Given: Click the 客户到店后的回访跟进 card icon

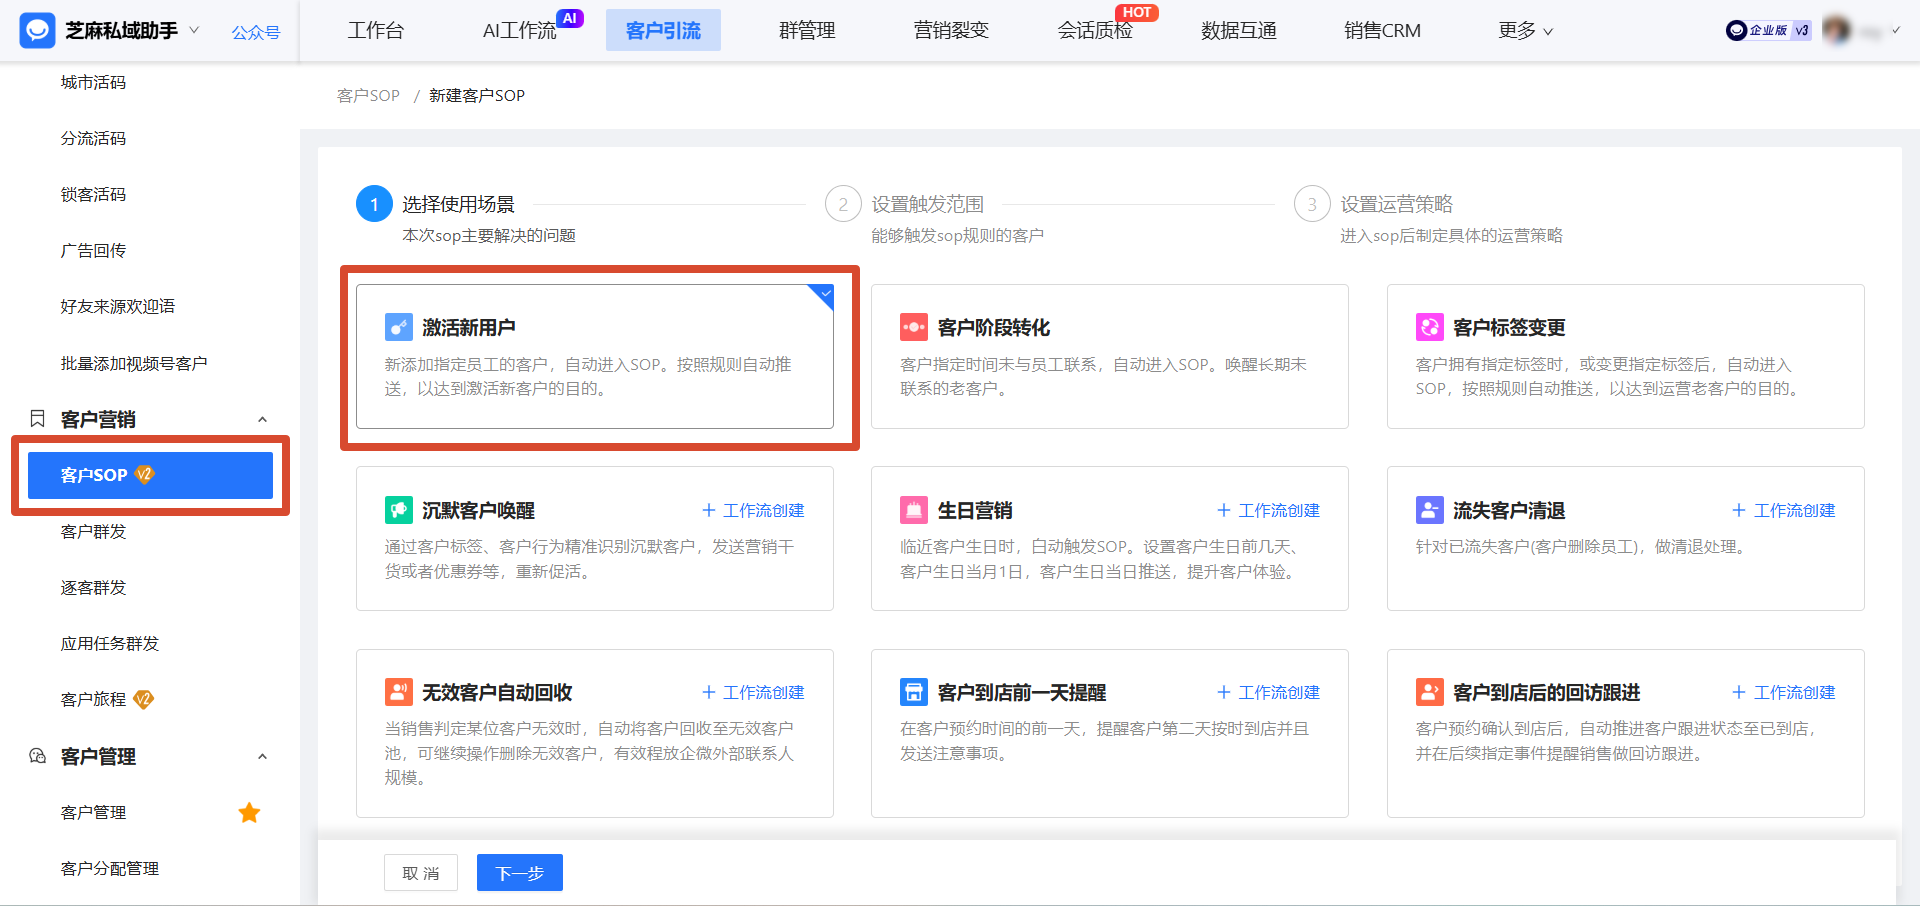Looking at the screenshot, I should [1429, 692].
